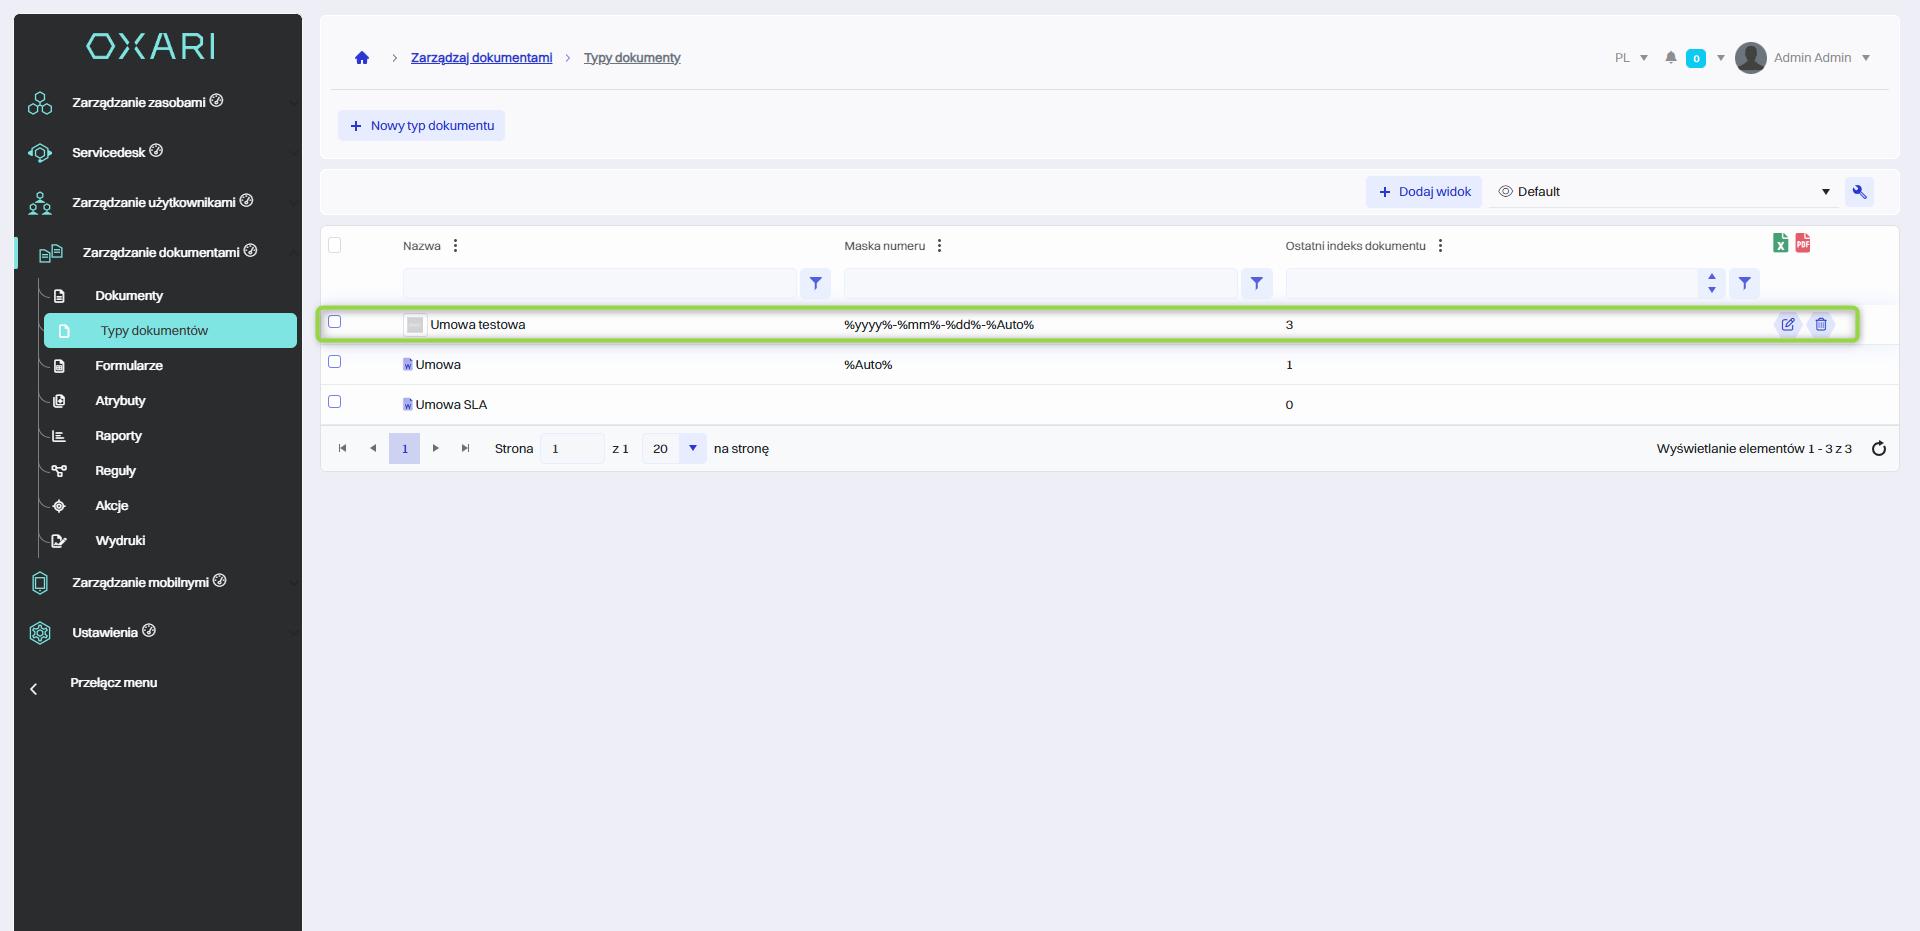Export table to PDF file
This screenshot has height=931, width=1920.
pos(1802,243)
